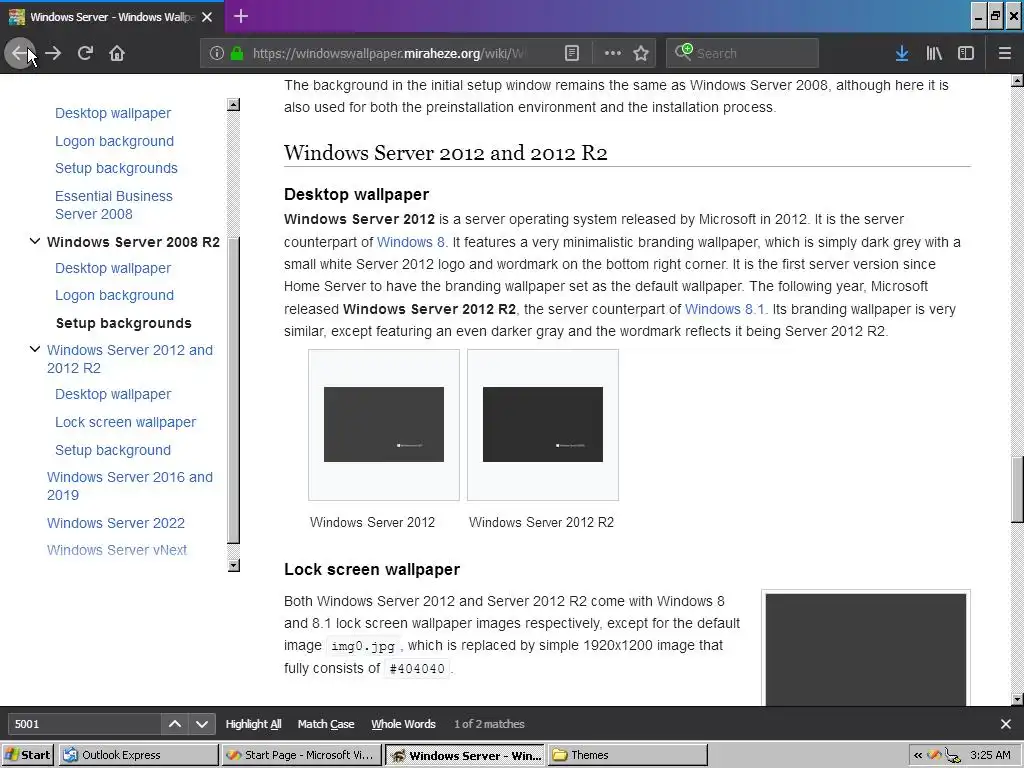Viewport: 1024px width, 768px height.
Task: Click the Search box in toolbar
Action: click(742, 53)
